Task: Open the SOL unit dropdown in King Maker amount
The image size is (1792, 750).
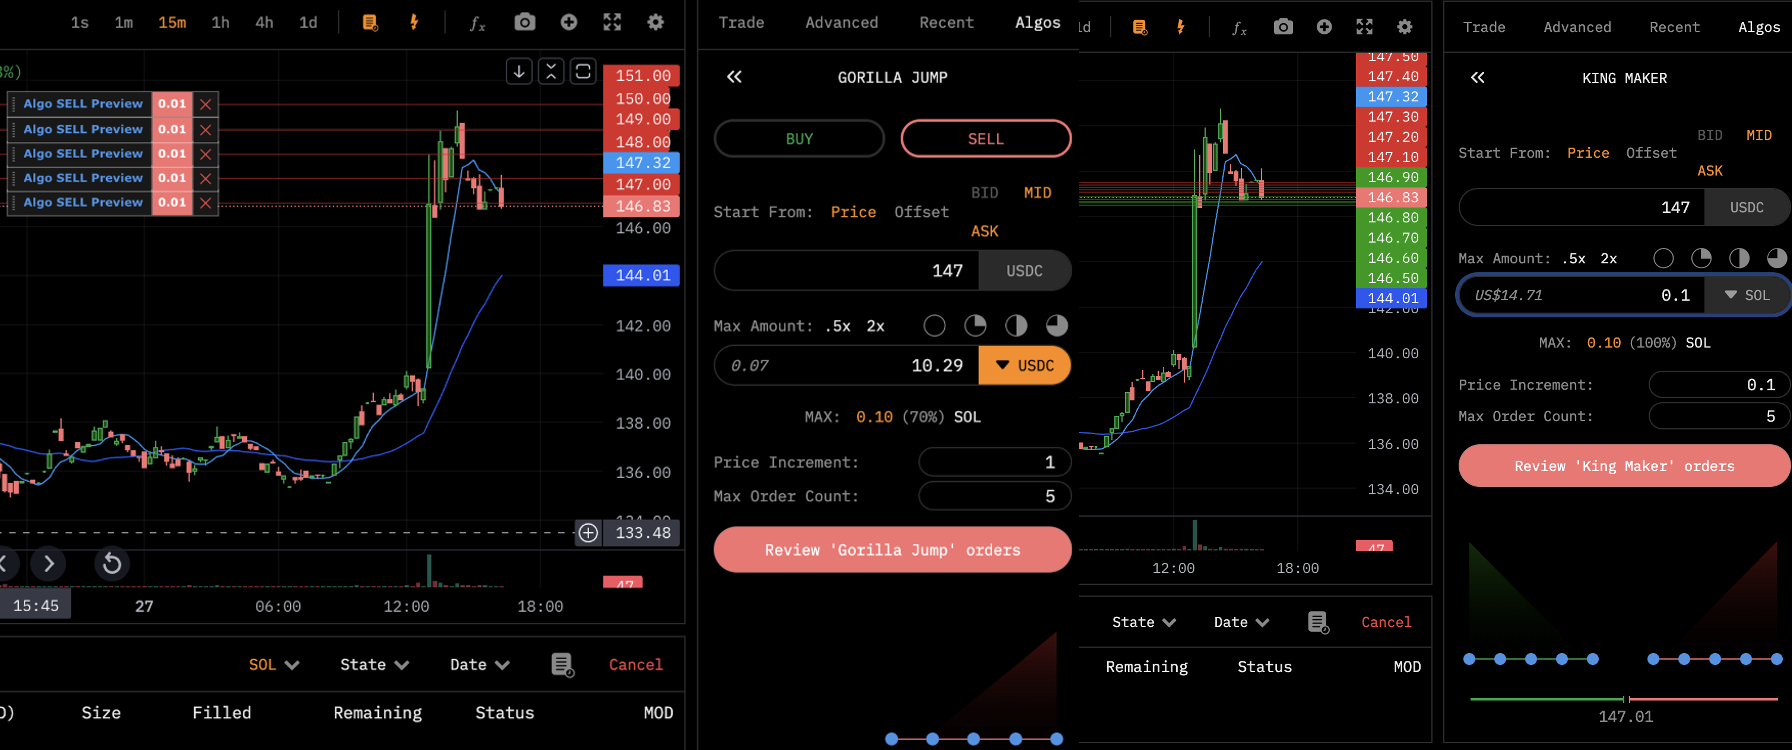Action: coord(1747,295)
